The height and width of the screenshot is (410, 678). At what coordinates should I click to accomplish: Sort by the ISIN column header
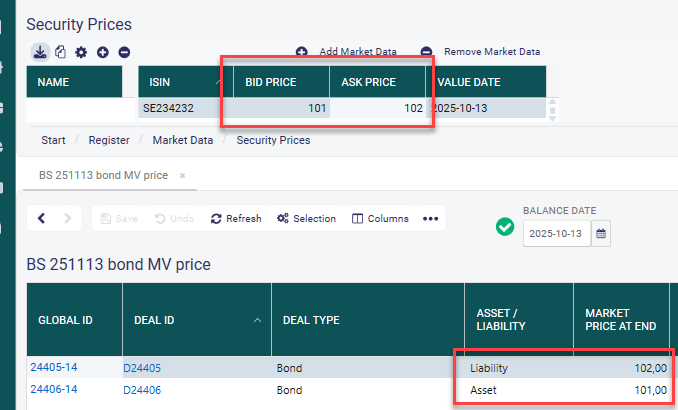click(x=180, y=82)
